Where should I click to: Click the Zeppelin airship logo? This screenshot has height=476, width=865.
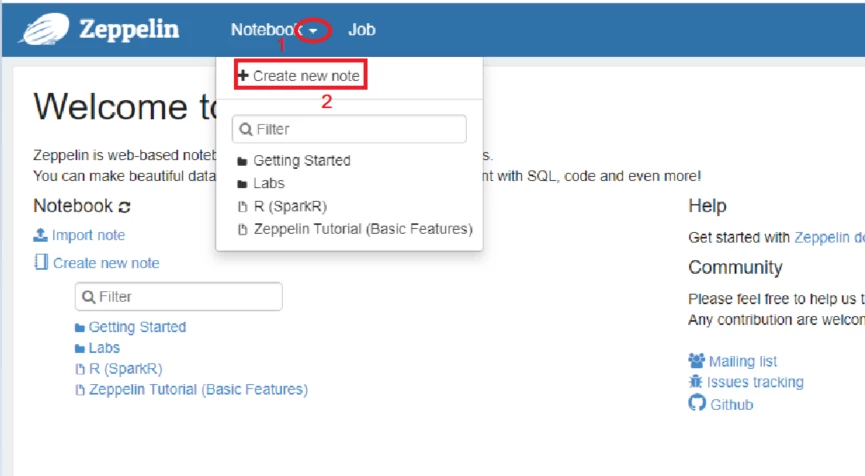(44, 29)
